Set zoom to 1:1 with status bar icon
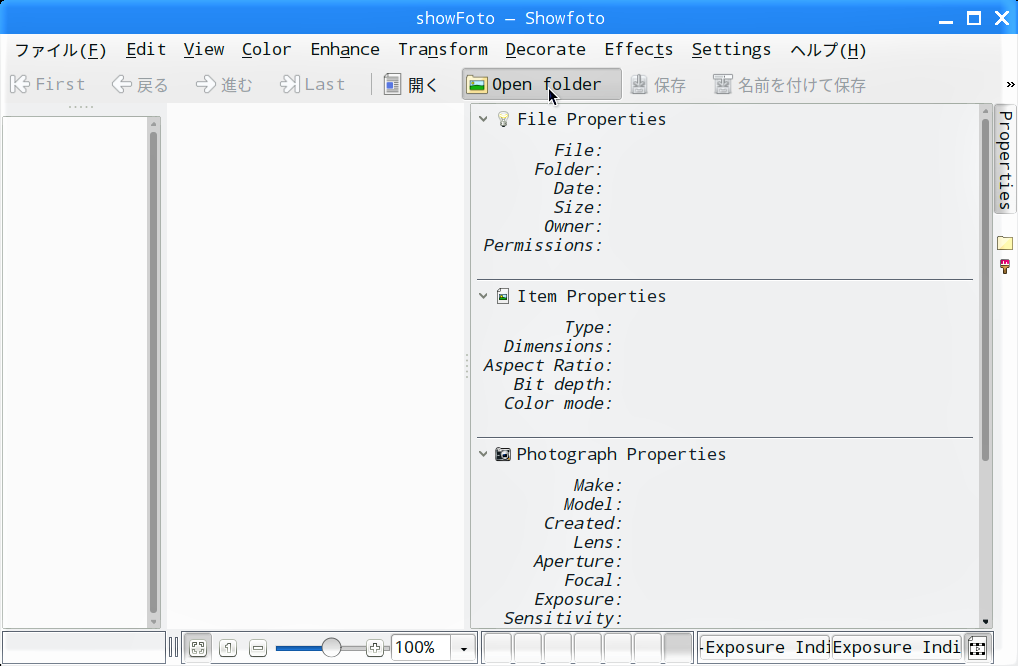1018x666 pixels. pos(228,648)
